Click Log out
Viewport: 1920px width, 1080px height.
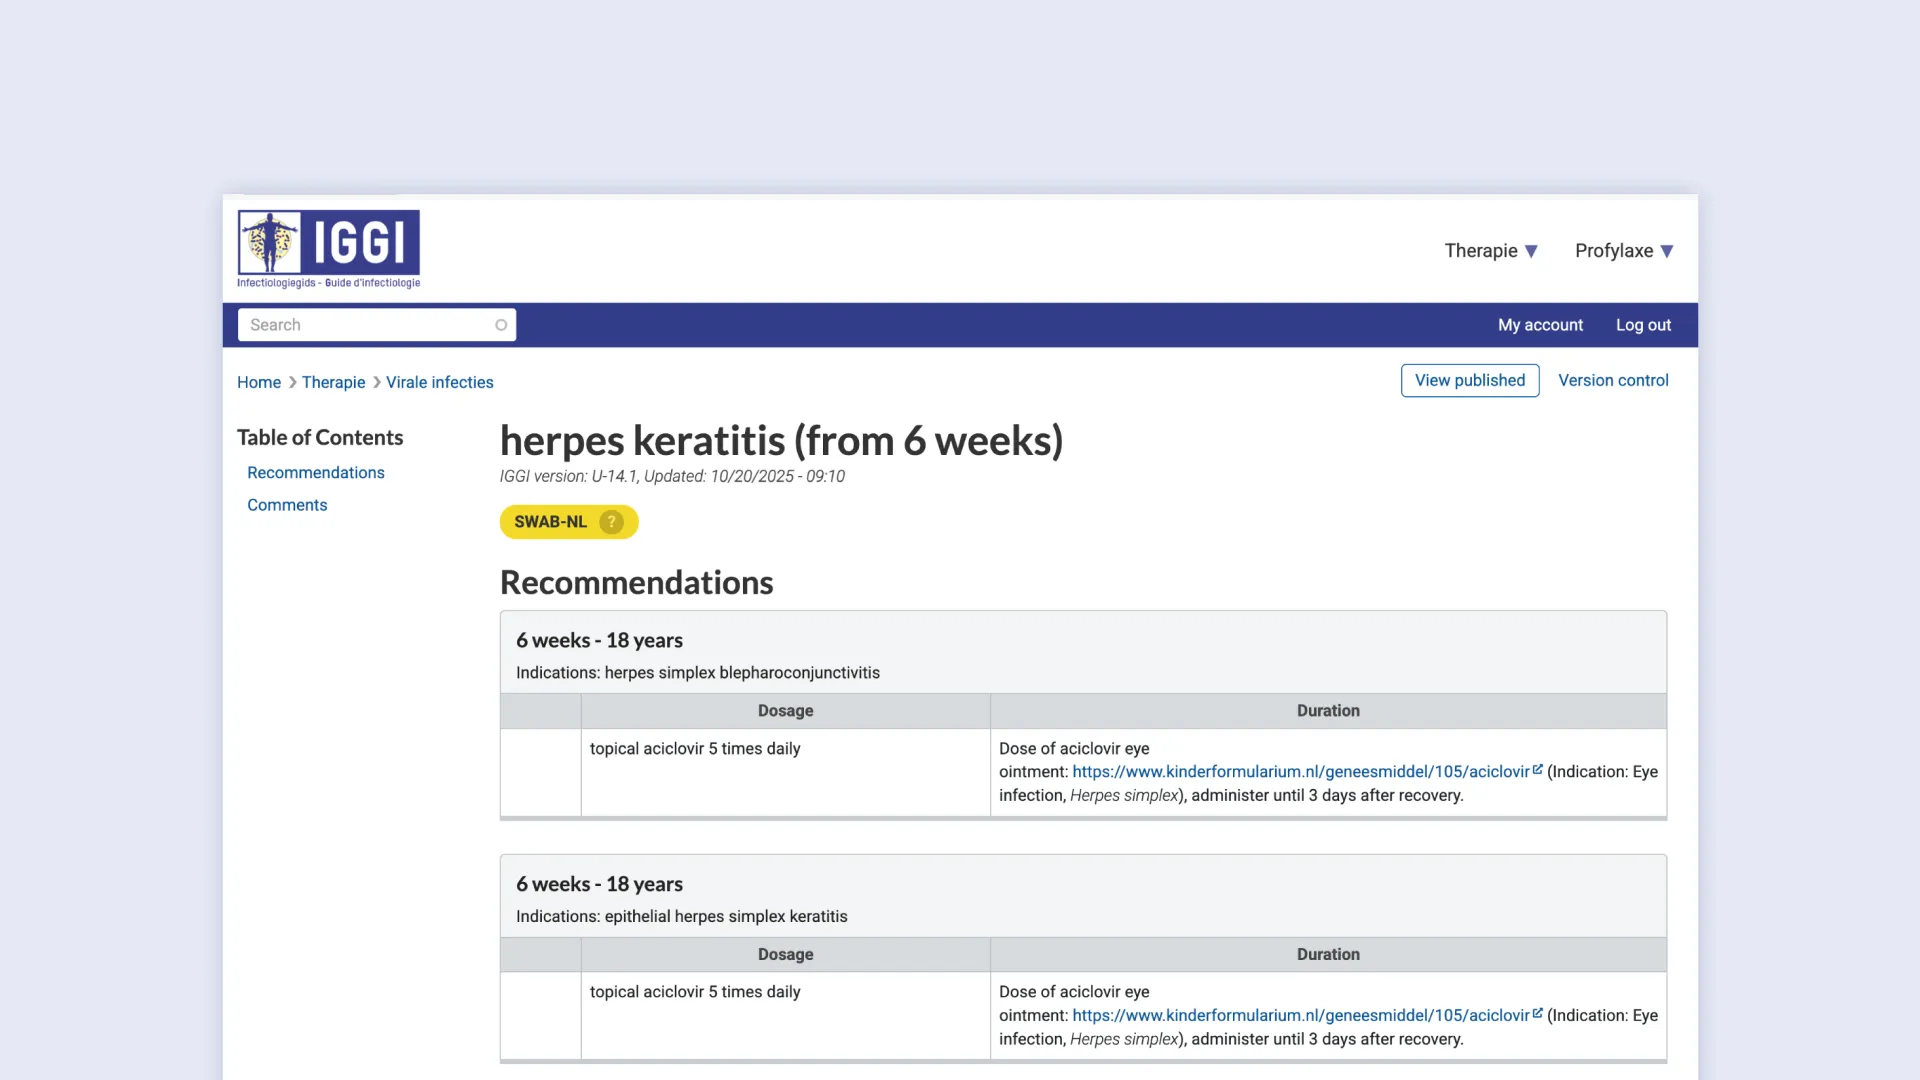point(1643,325)
